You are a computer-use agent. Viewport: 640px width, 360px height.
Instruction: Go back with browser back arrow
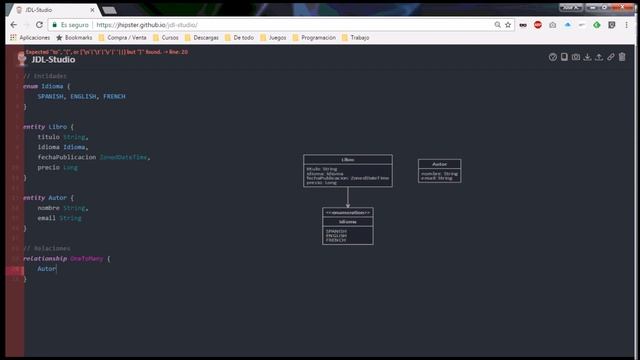[x=13, y=25]
